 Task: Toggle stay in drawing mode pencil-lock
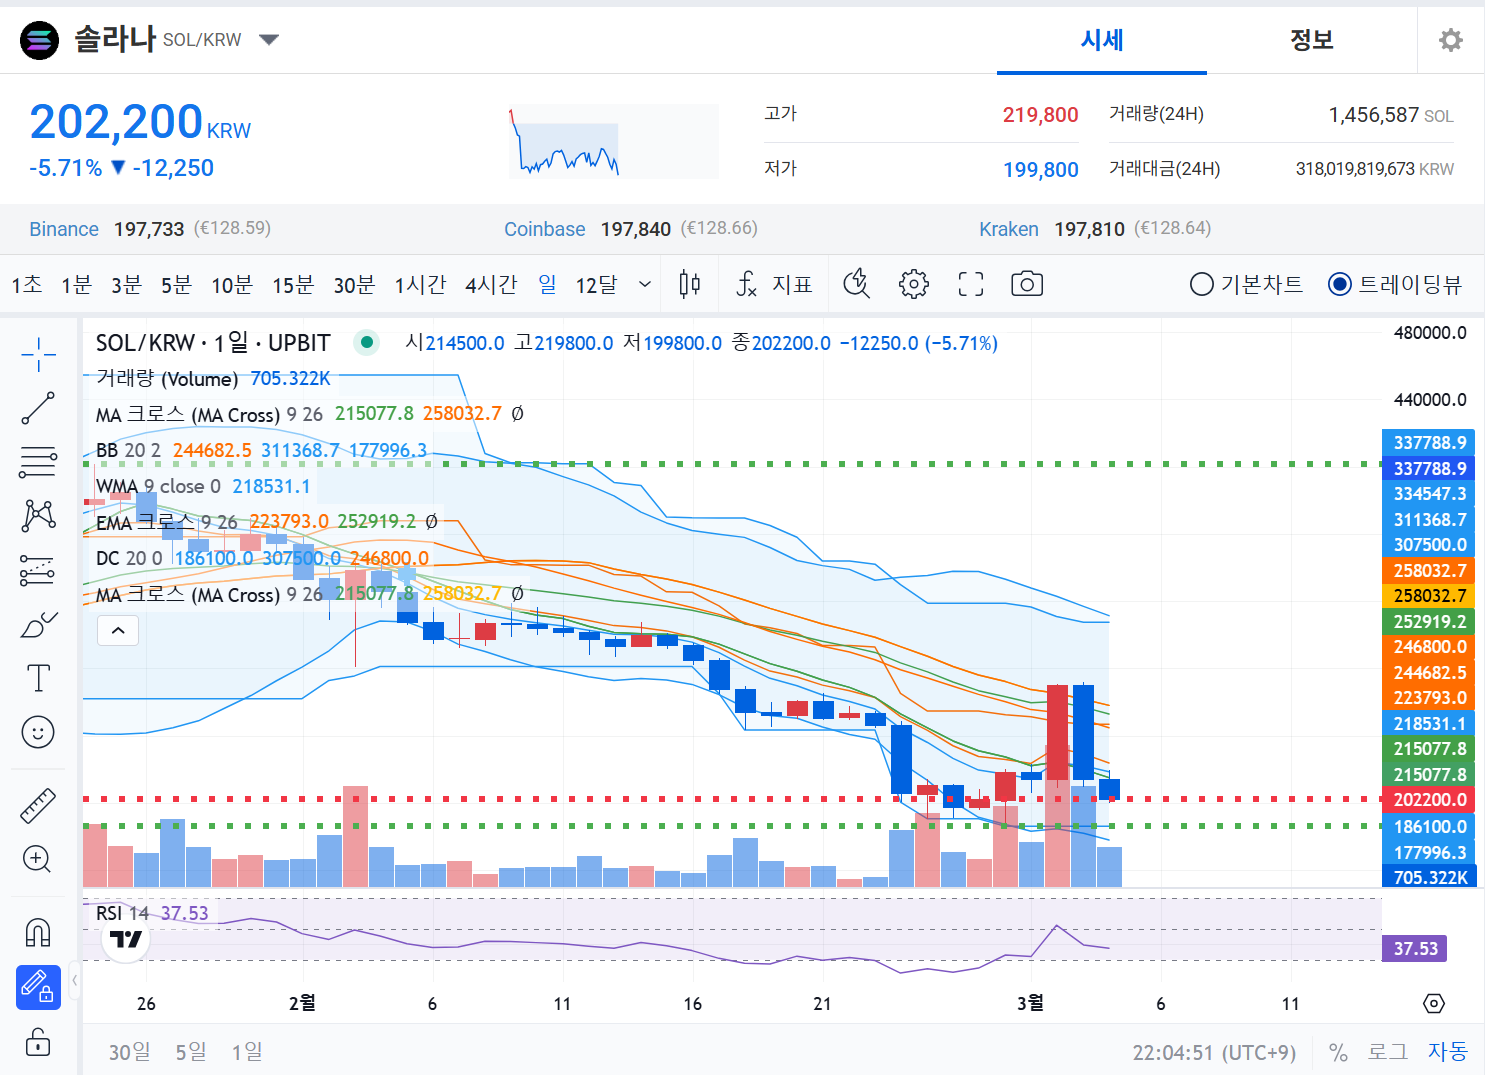point(38,987)
